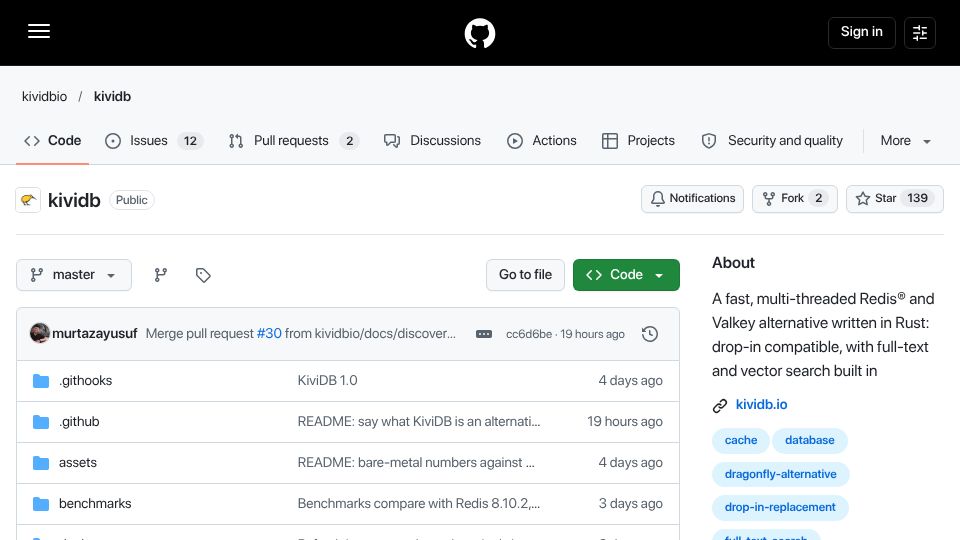Open the Actions tab
Viewport: 960px width, 540px height.
[542, 141]
